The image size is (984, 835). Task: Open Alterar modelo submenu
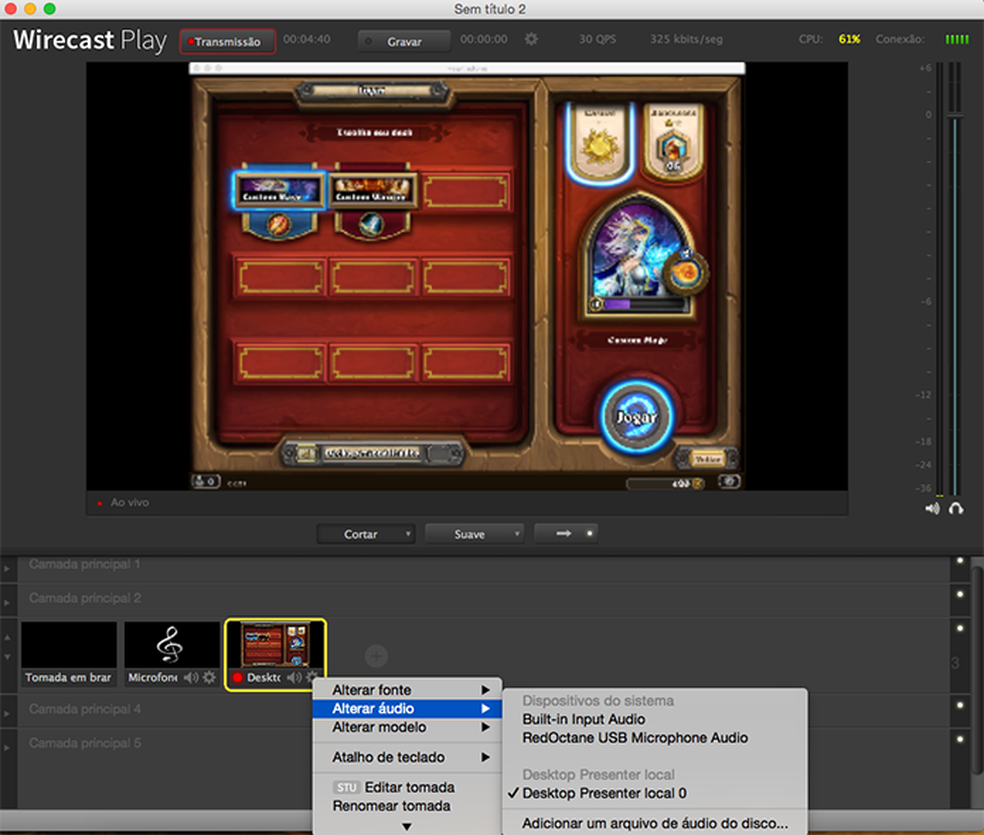tap(407, 727)
